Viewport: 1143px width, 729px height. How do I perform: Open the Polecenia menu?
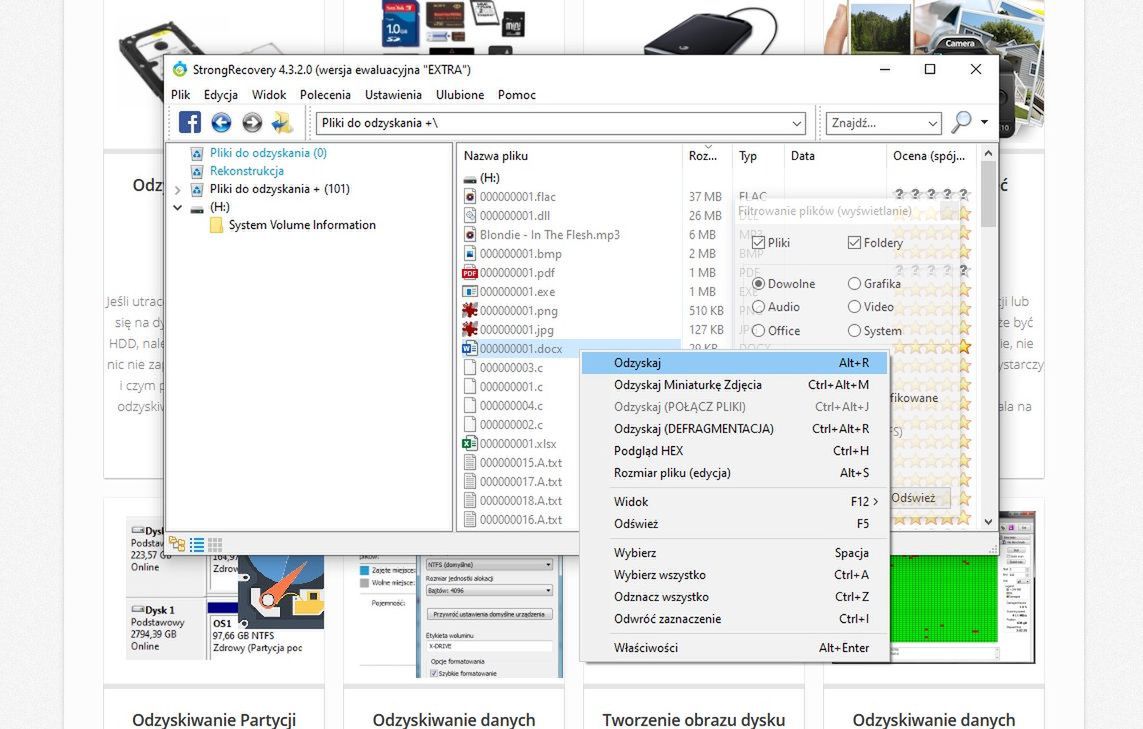click(x=325, y=95)
